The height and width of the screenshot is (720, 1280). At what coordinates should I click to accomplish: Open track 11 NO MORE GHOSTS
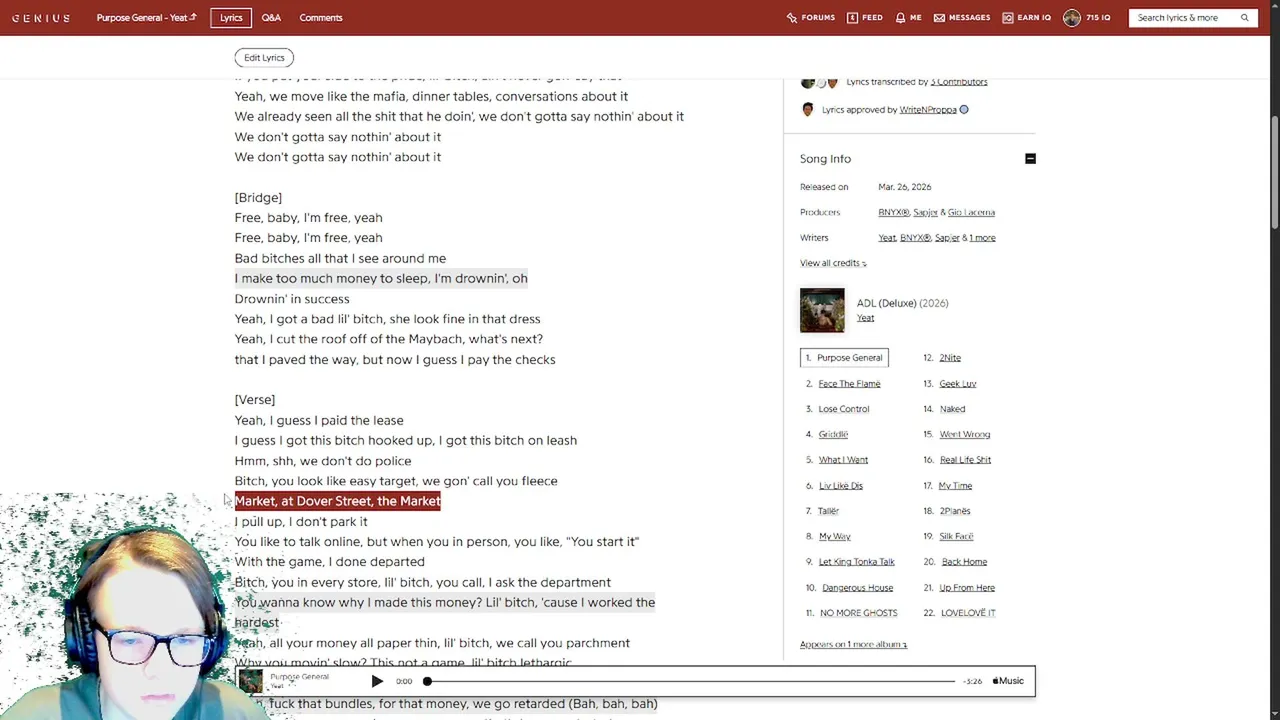point(858,613)
